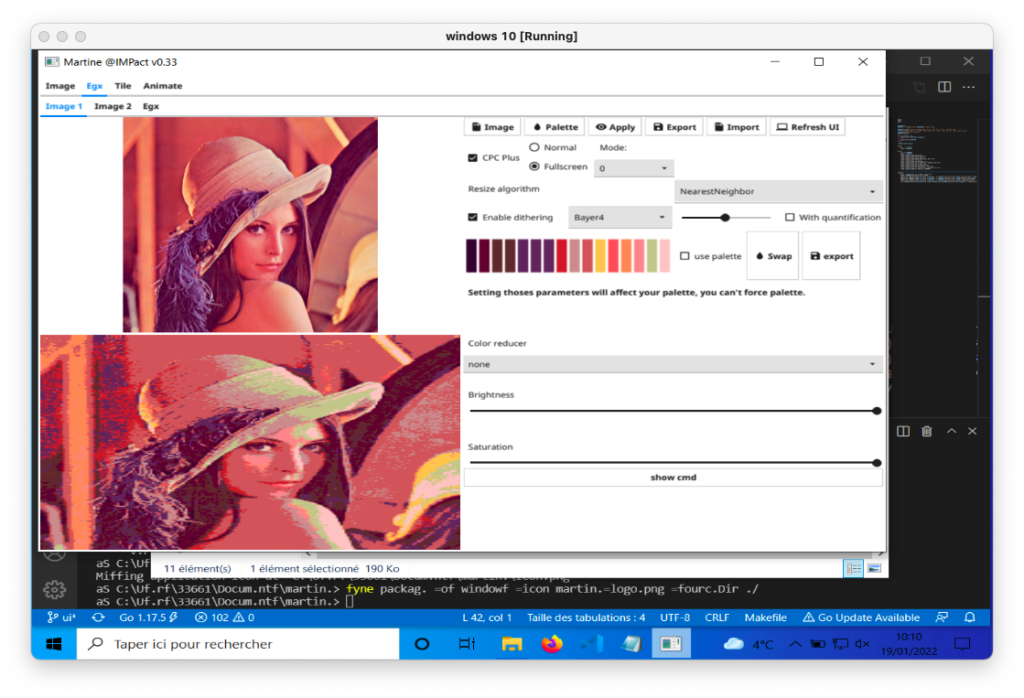Click the Refresh UI button
The image size is (1024, 698).
click(x=808, y=127)
